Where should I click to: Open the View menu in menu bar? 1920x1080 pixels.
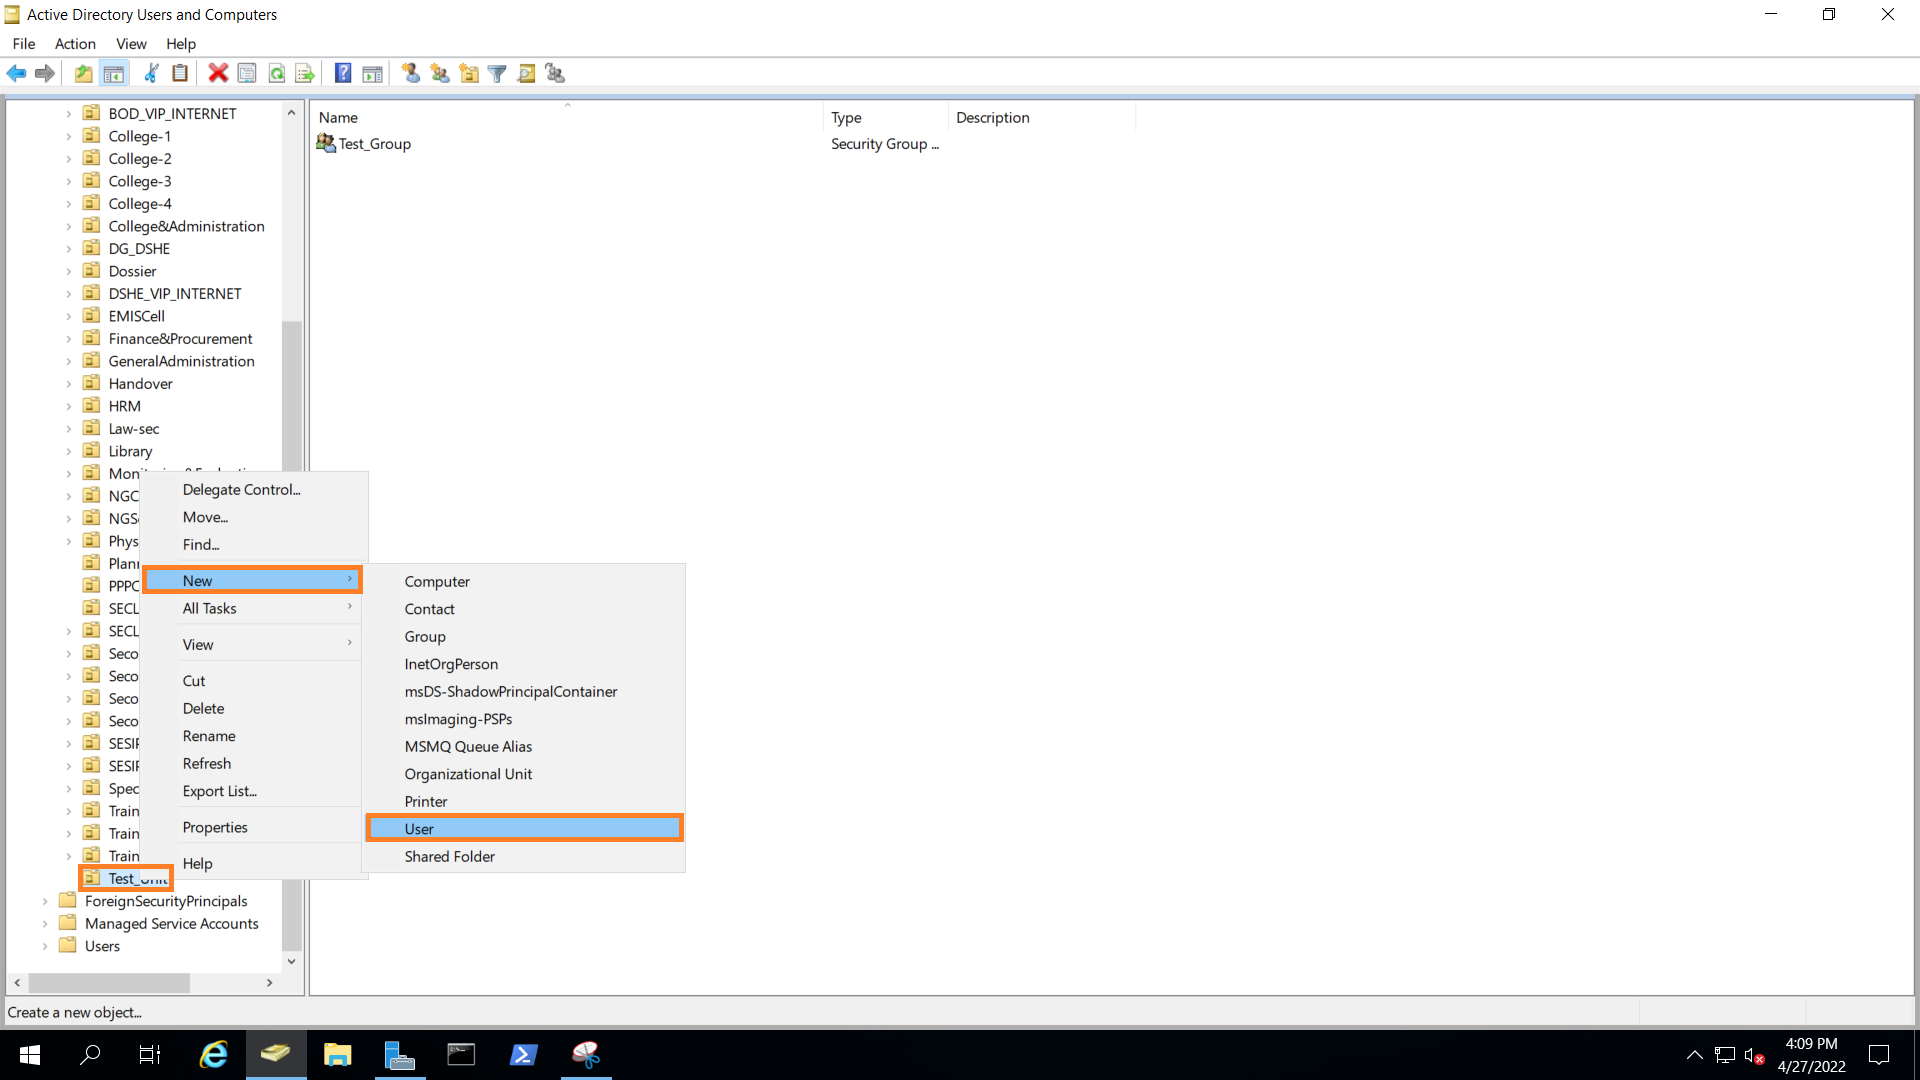pyautogui.click(x=131, y=44)
